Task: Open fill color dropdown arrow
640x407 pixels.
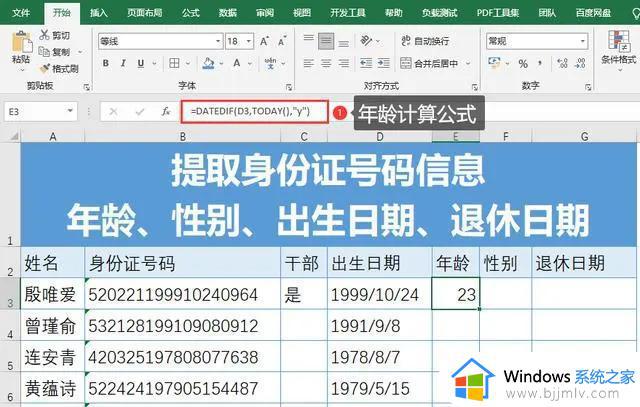Action: pyautogui.click(x=221, y=64)
